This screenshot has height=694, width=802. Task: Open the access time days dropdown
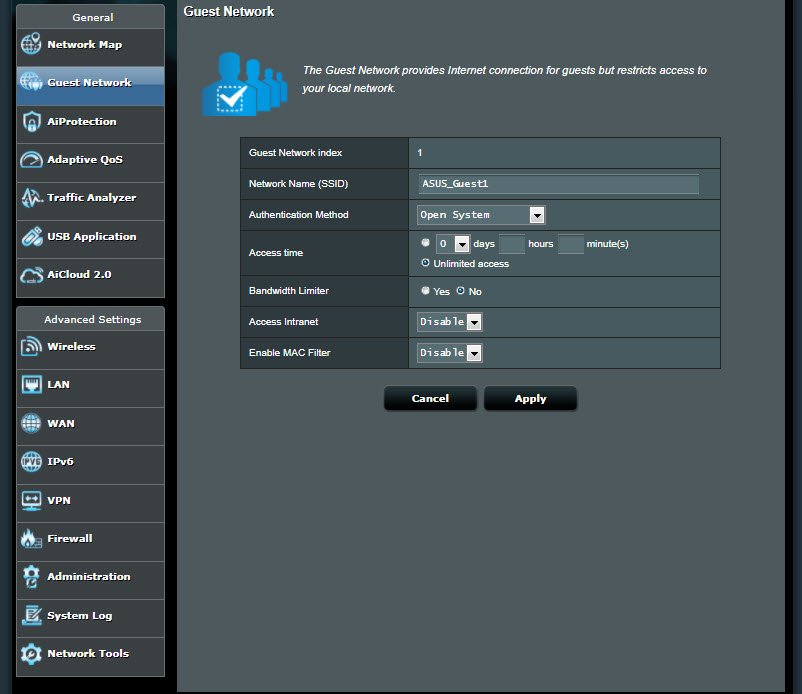453,244
